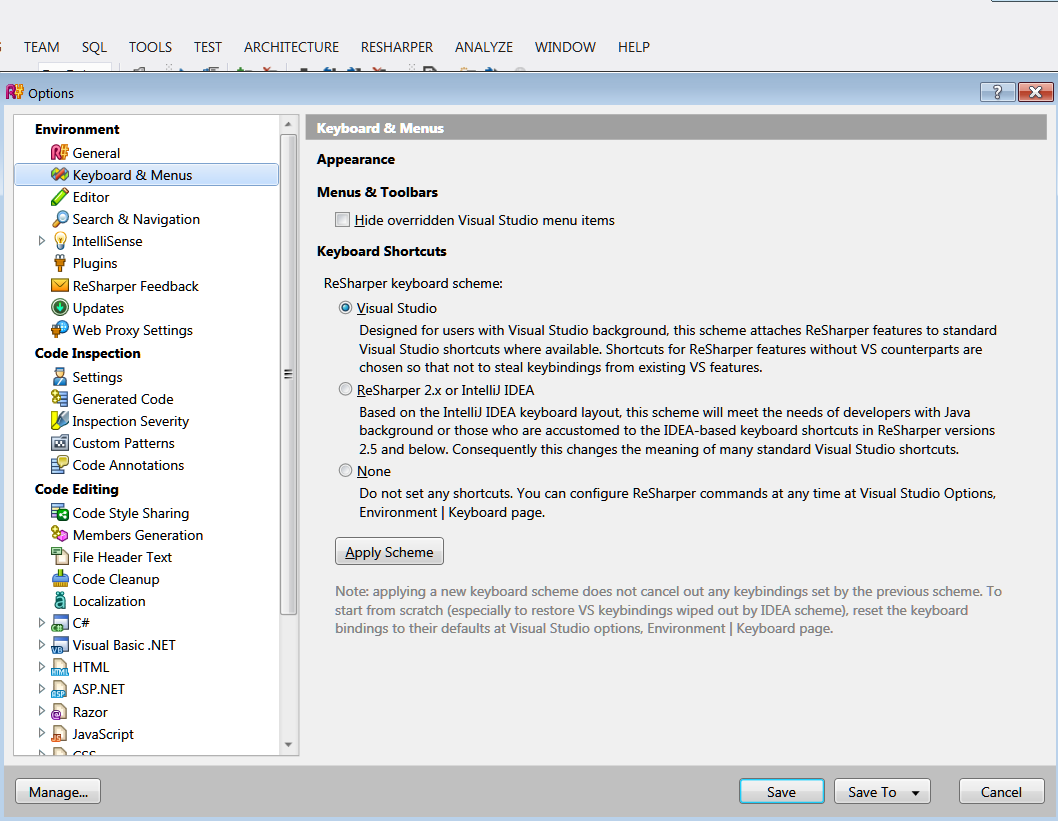Open the TEAM menu

pos(42,47)
